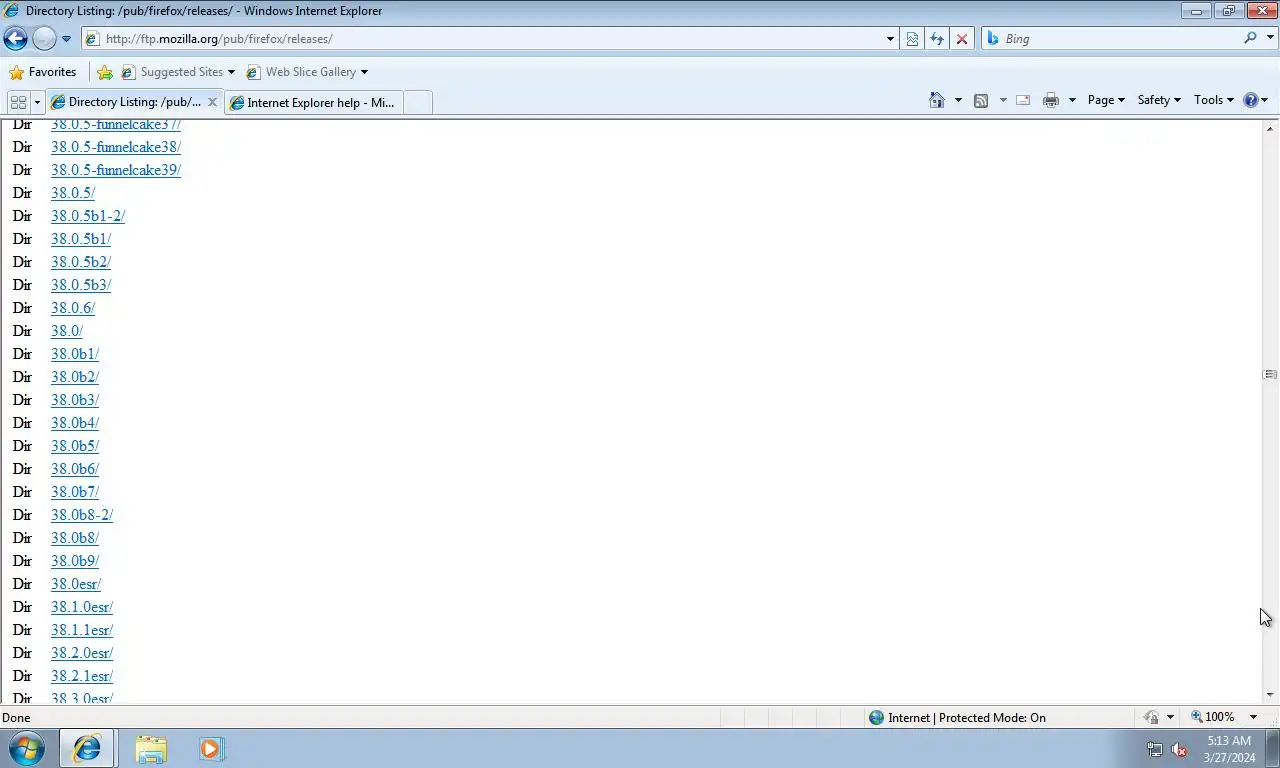
Task: Click the muted volume tray icon
Action: tap(1179, 749)
